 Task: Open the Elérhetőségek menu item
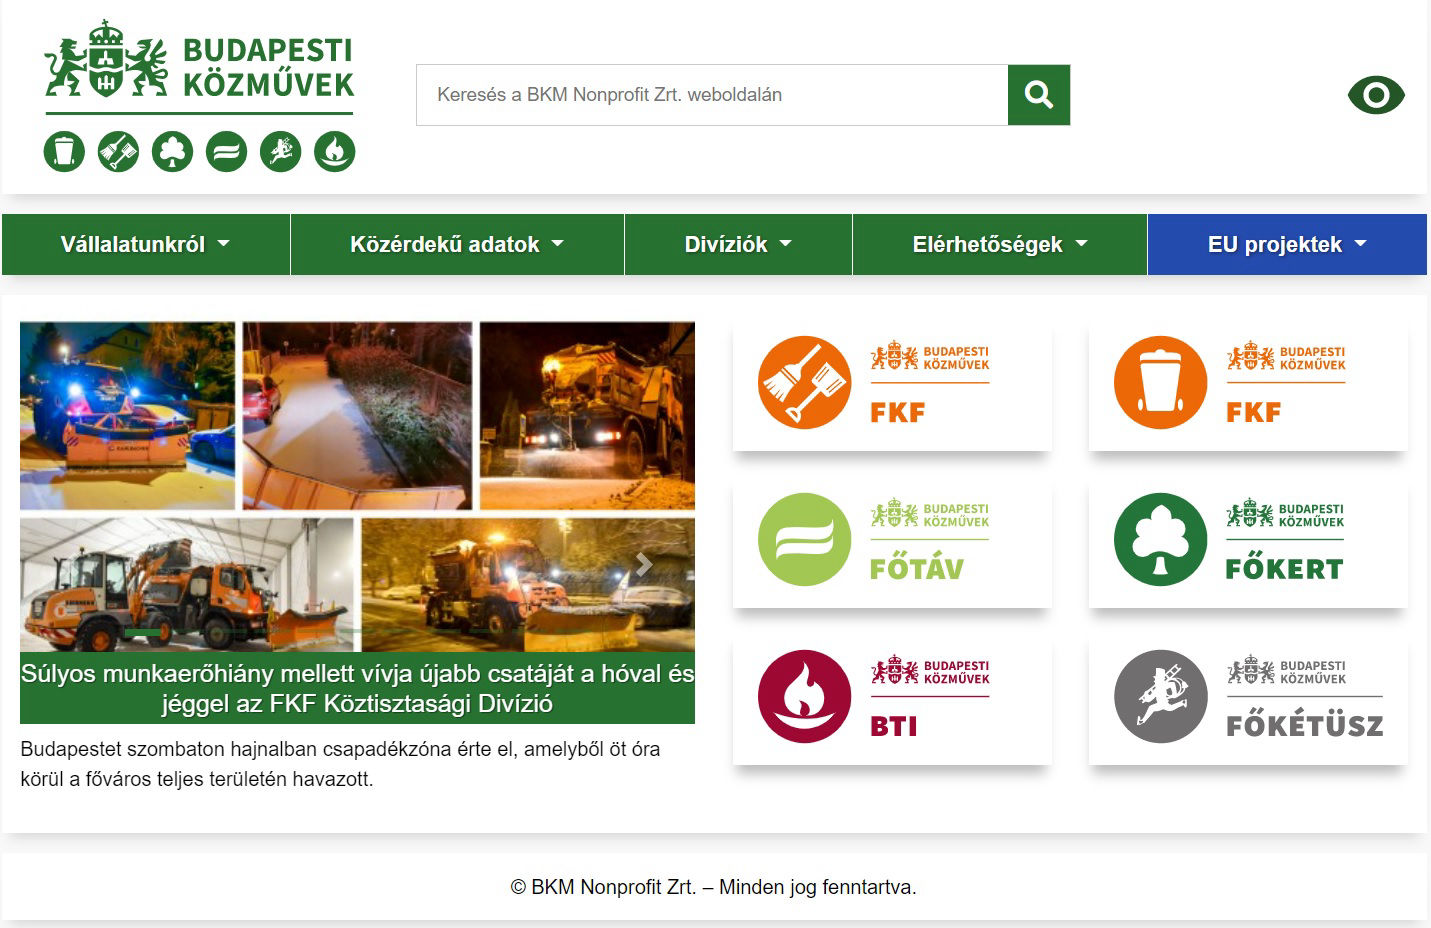point(999,244)
